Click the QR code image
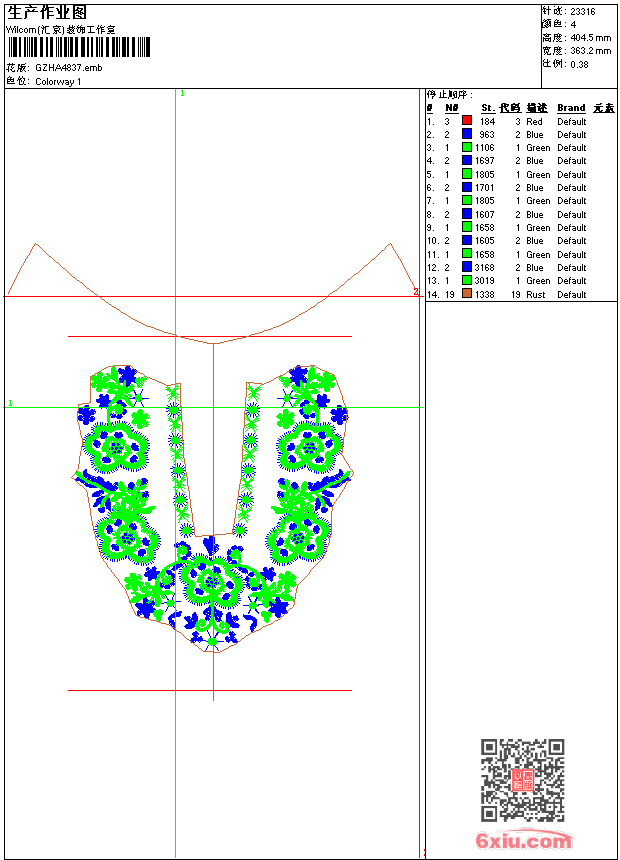 [523, 780]
